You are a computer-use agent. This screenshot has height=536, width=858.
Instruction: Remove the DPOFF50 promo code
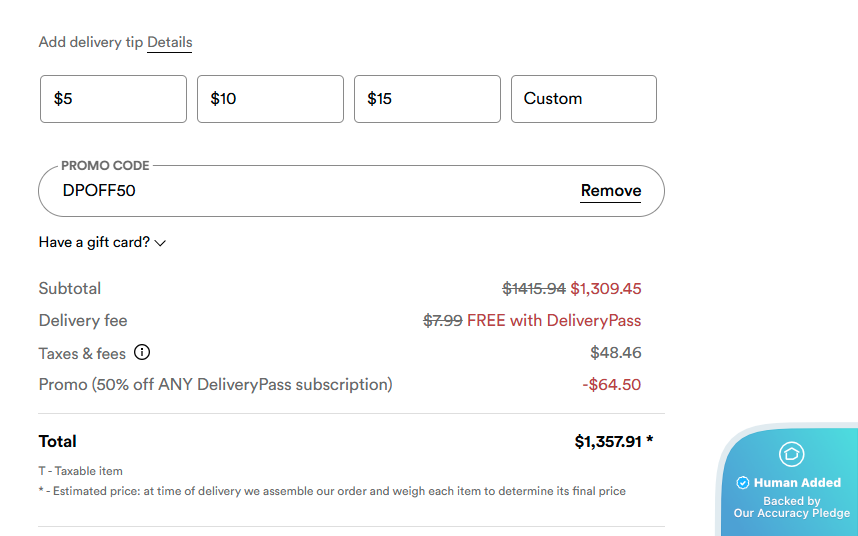(611, 190)
